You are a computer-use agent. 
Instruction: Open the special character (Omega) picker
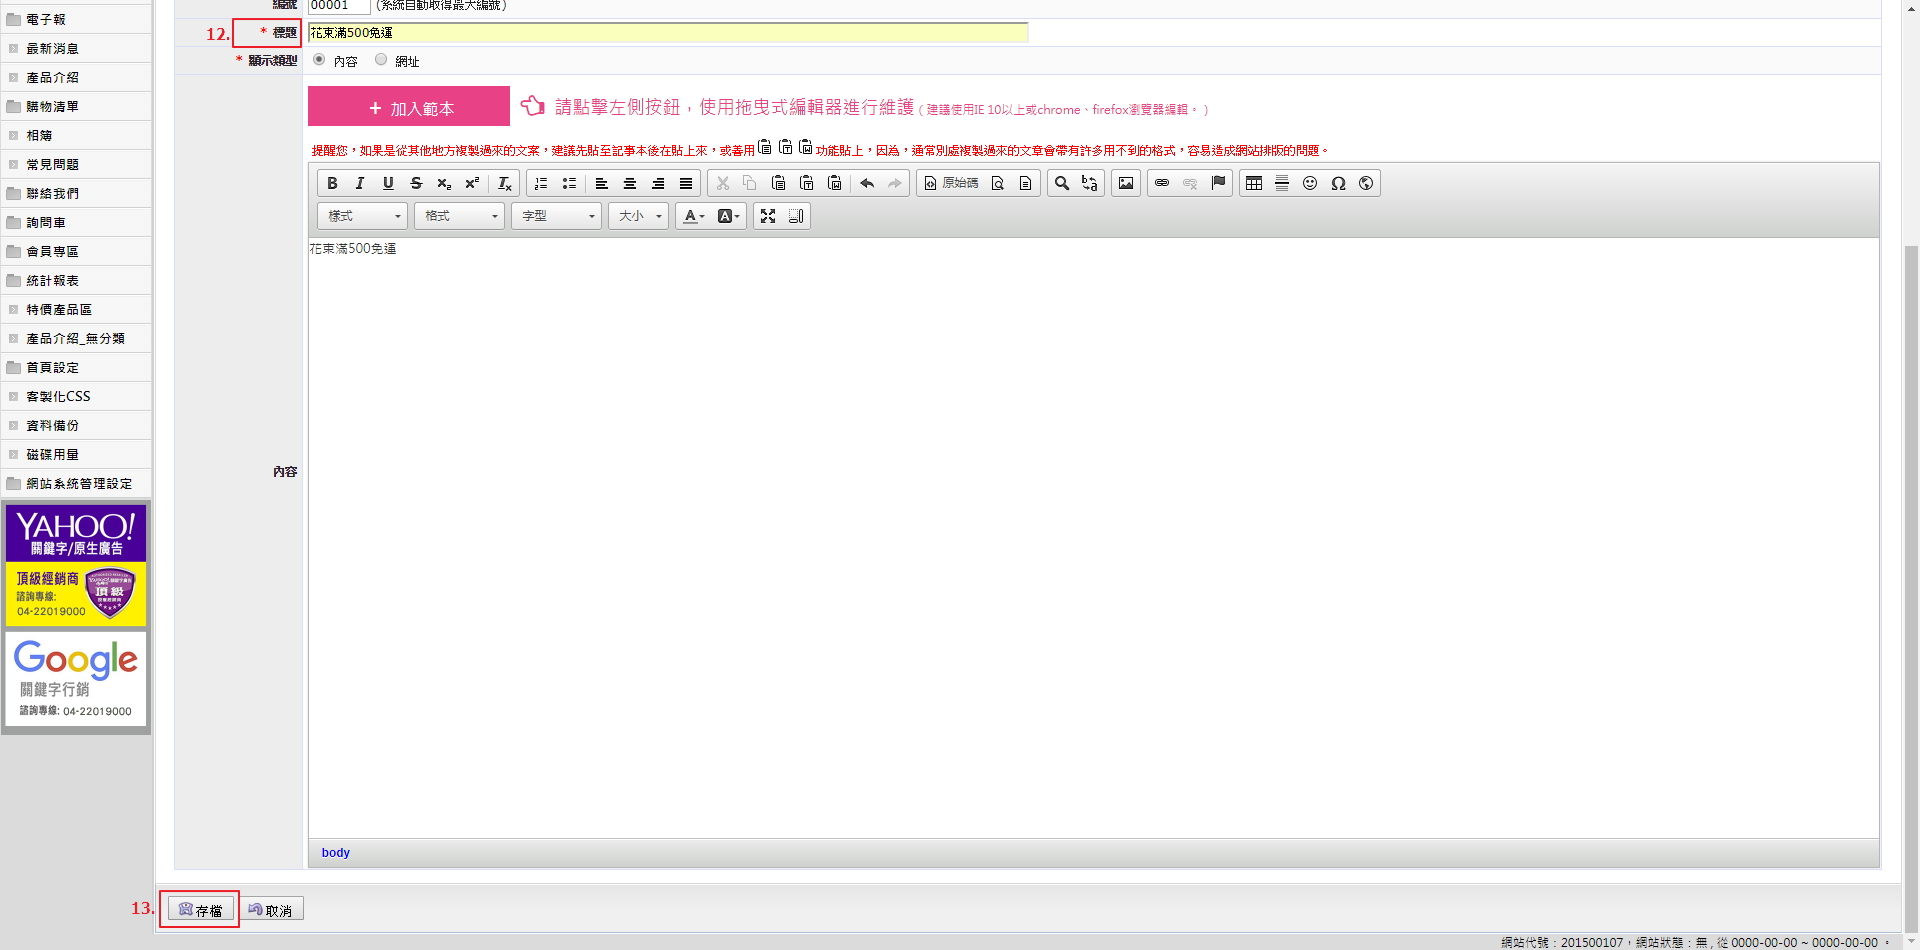click(x=1338, y=183)
